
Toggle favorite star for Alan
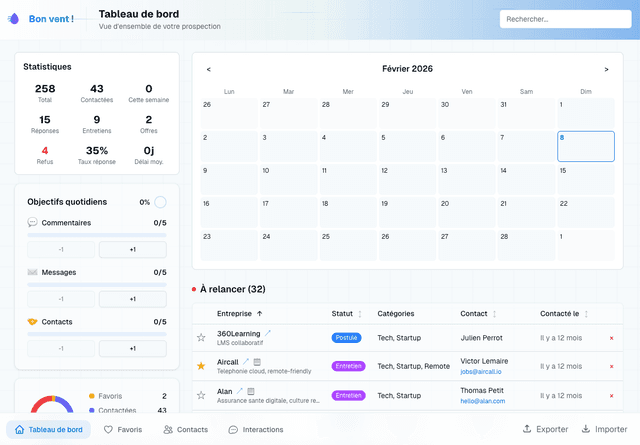coord(201,395)
